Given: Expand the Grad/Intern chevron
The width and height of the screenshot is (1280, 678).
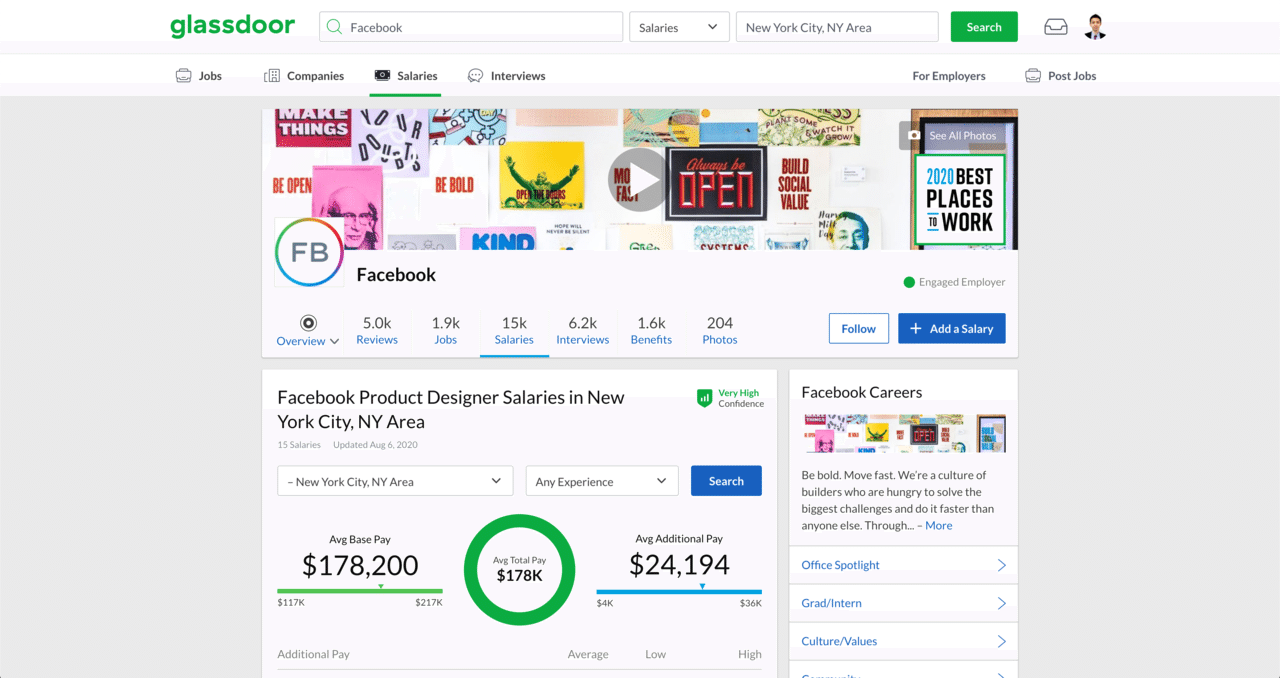Looking at the screenshot, I should pos(1002,603).
